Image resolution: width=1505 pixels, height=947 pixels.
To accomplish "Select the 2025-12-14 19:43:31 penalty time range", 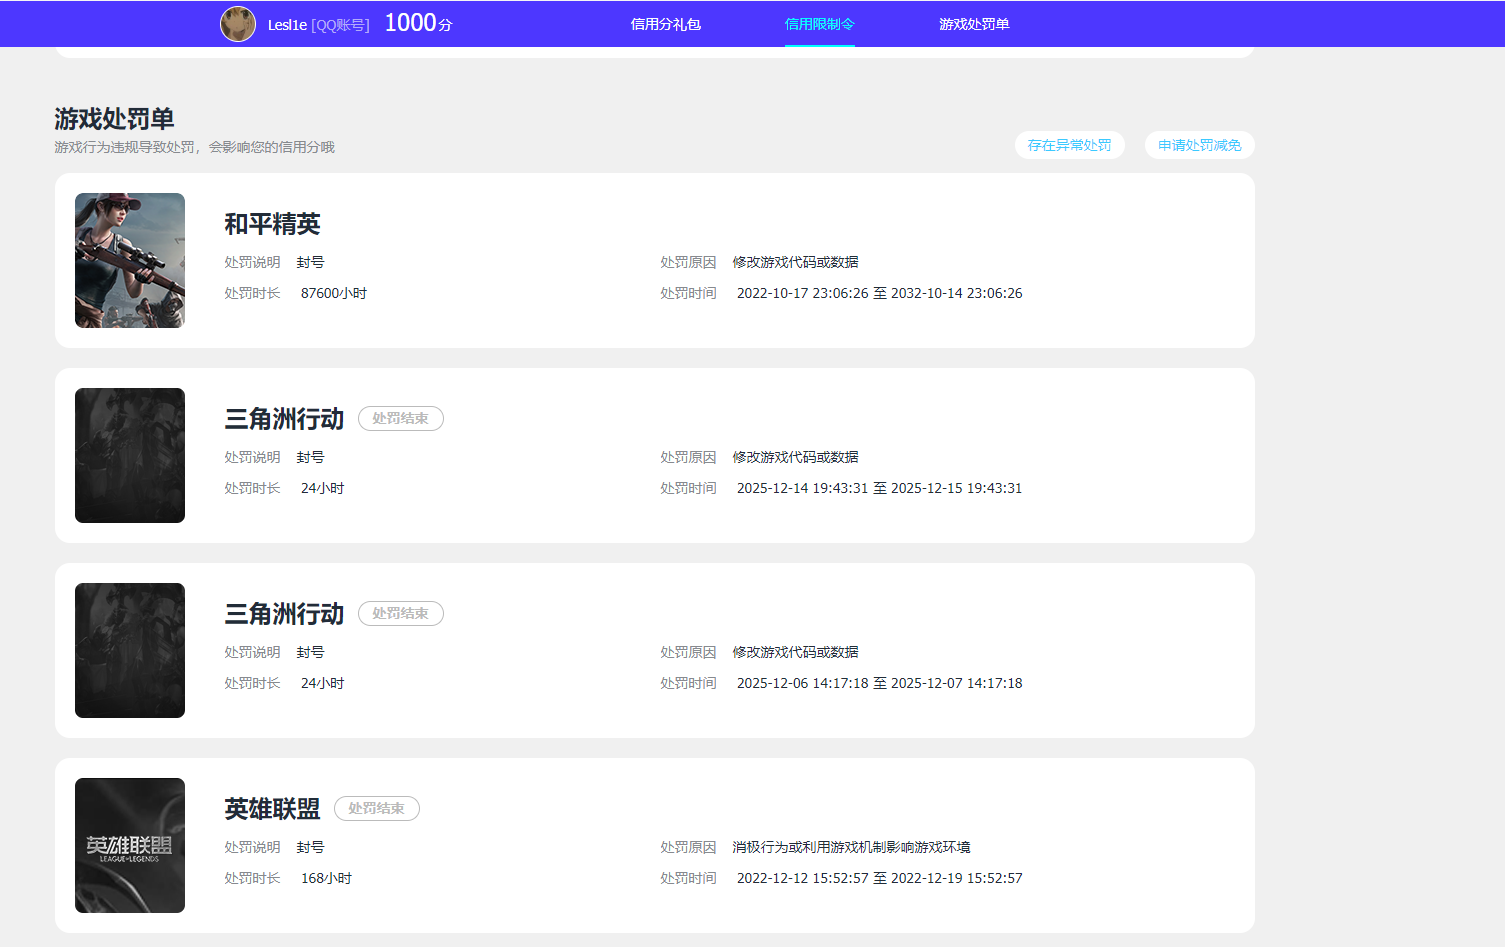I will click(879, 488).
